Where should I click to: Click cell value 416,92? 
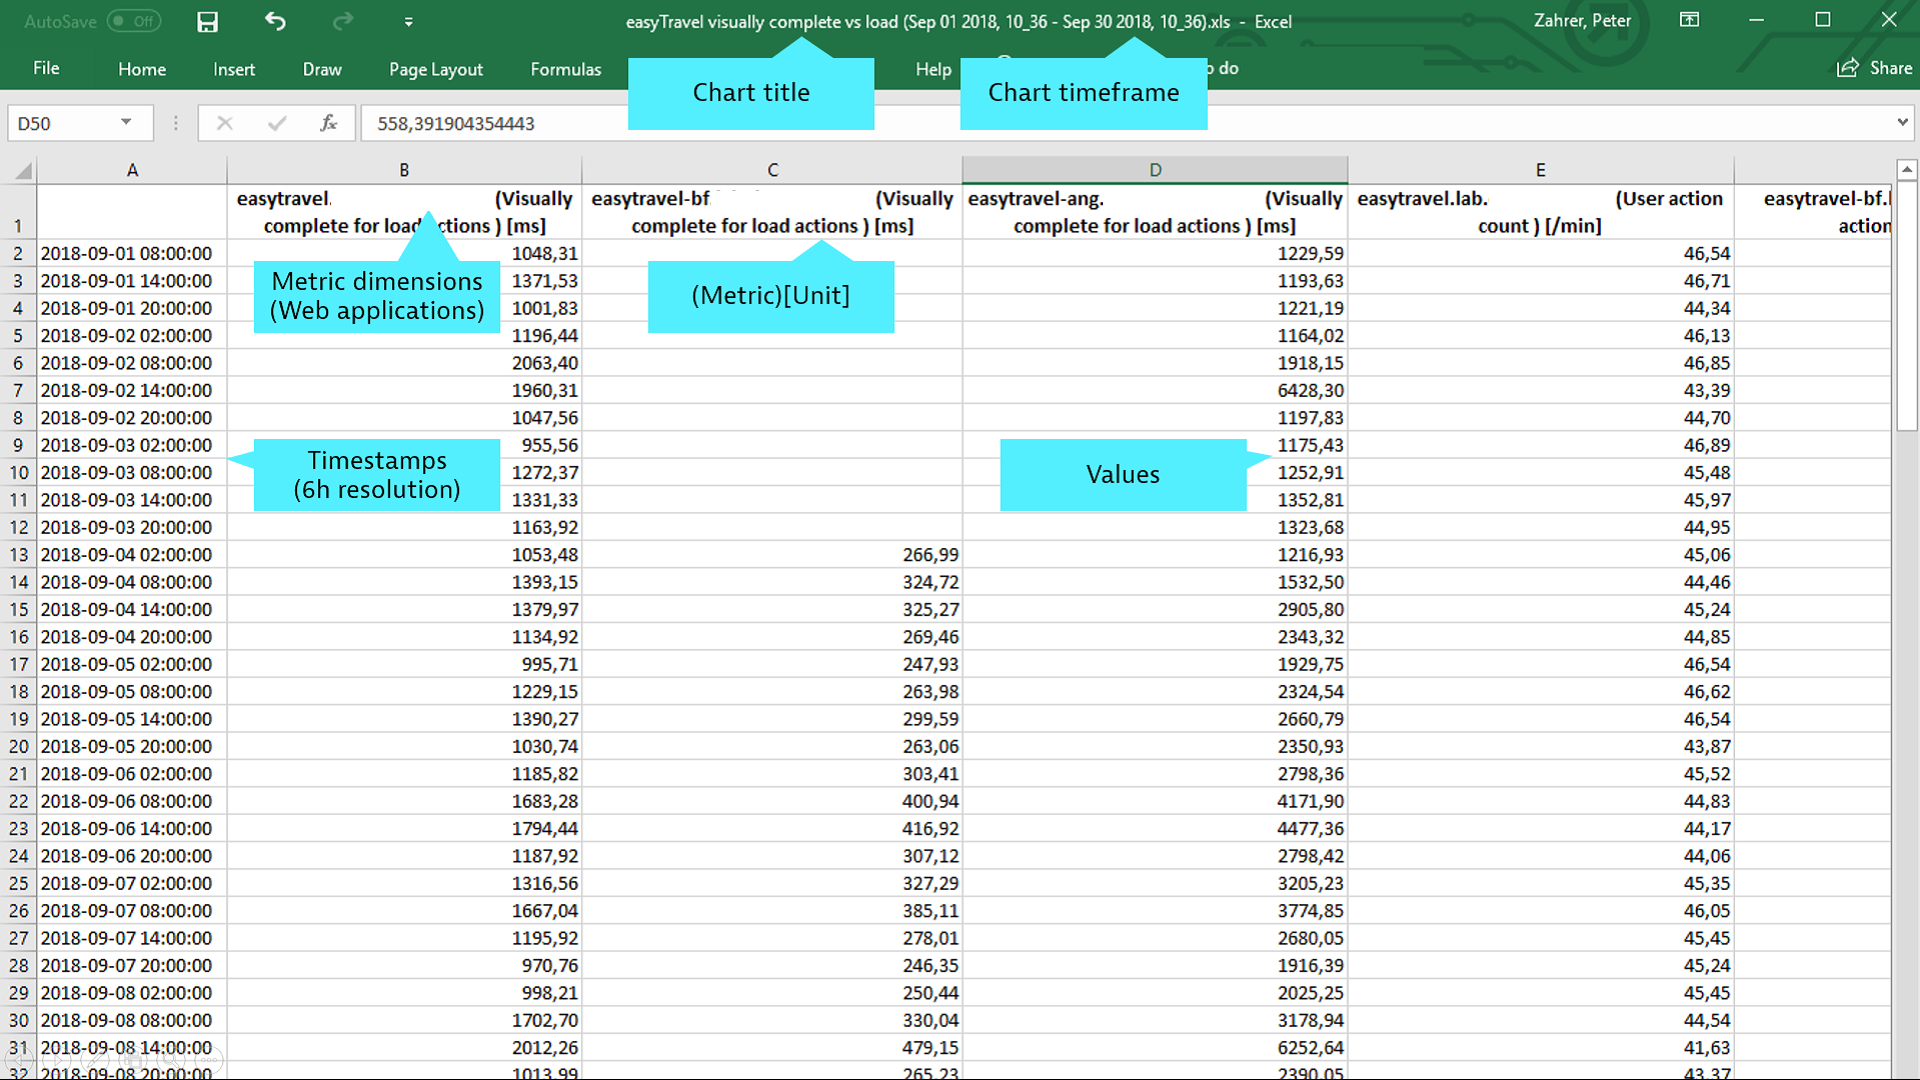click(772, 829)
